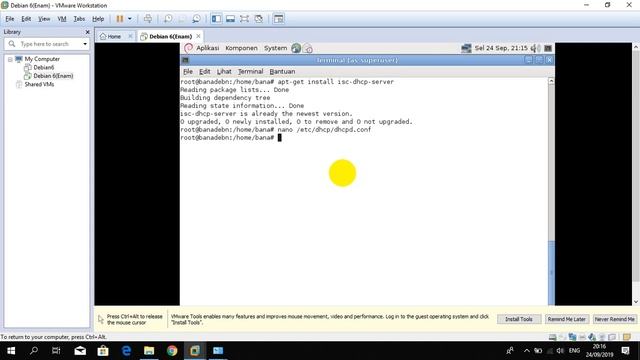Open Google Chrome on taskbar
640x360 pixels.
[172, 351]
